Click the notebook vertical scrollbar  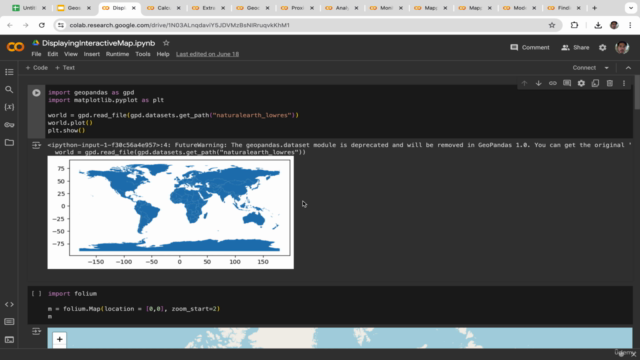point(637,93)
